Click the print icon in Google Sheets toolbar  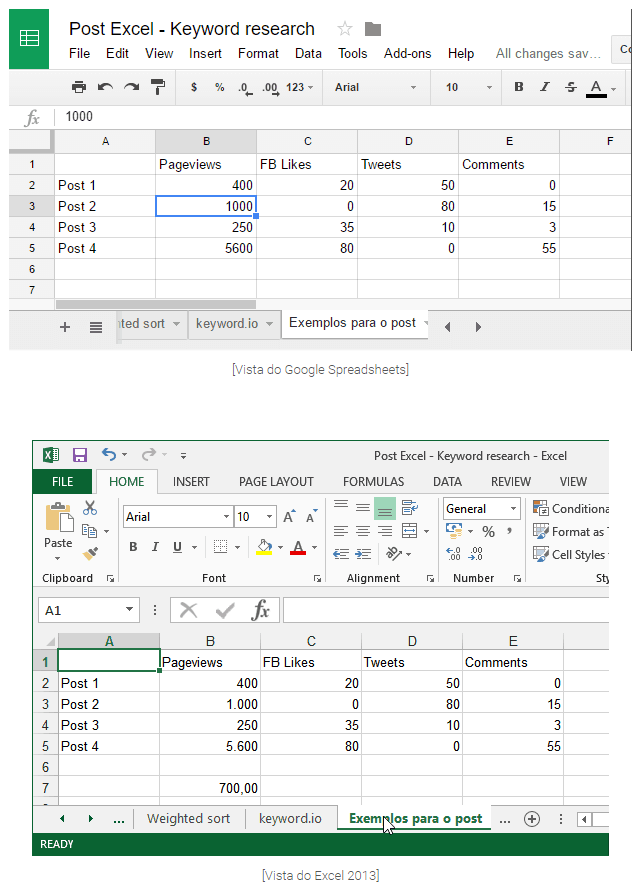[x=79, y=88]
